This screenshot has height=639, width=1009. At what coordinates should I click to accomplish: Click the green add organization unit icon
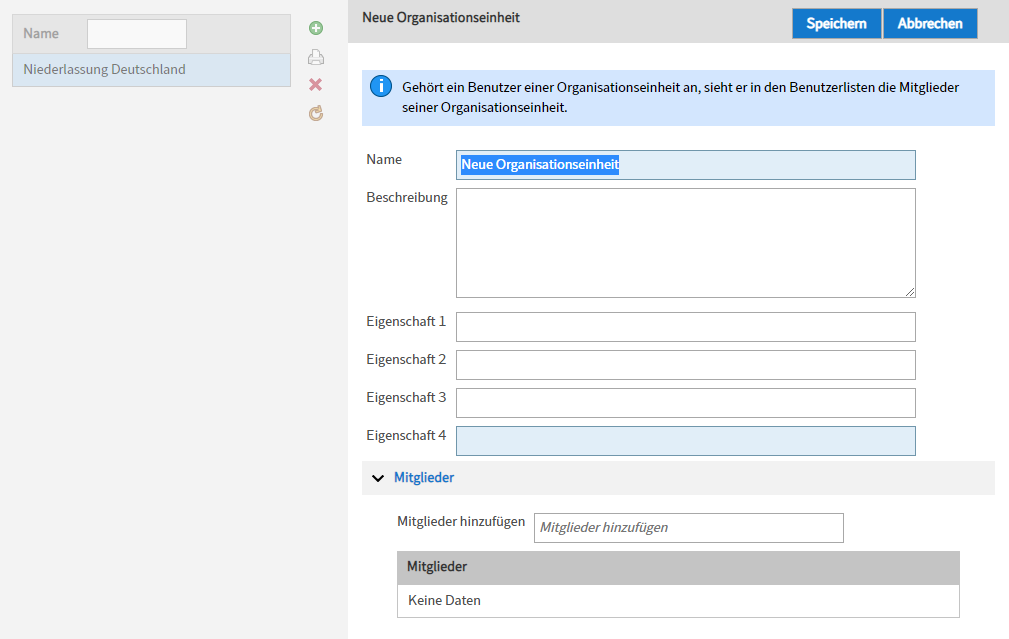click(315, 28)
